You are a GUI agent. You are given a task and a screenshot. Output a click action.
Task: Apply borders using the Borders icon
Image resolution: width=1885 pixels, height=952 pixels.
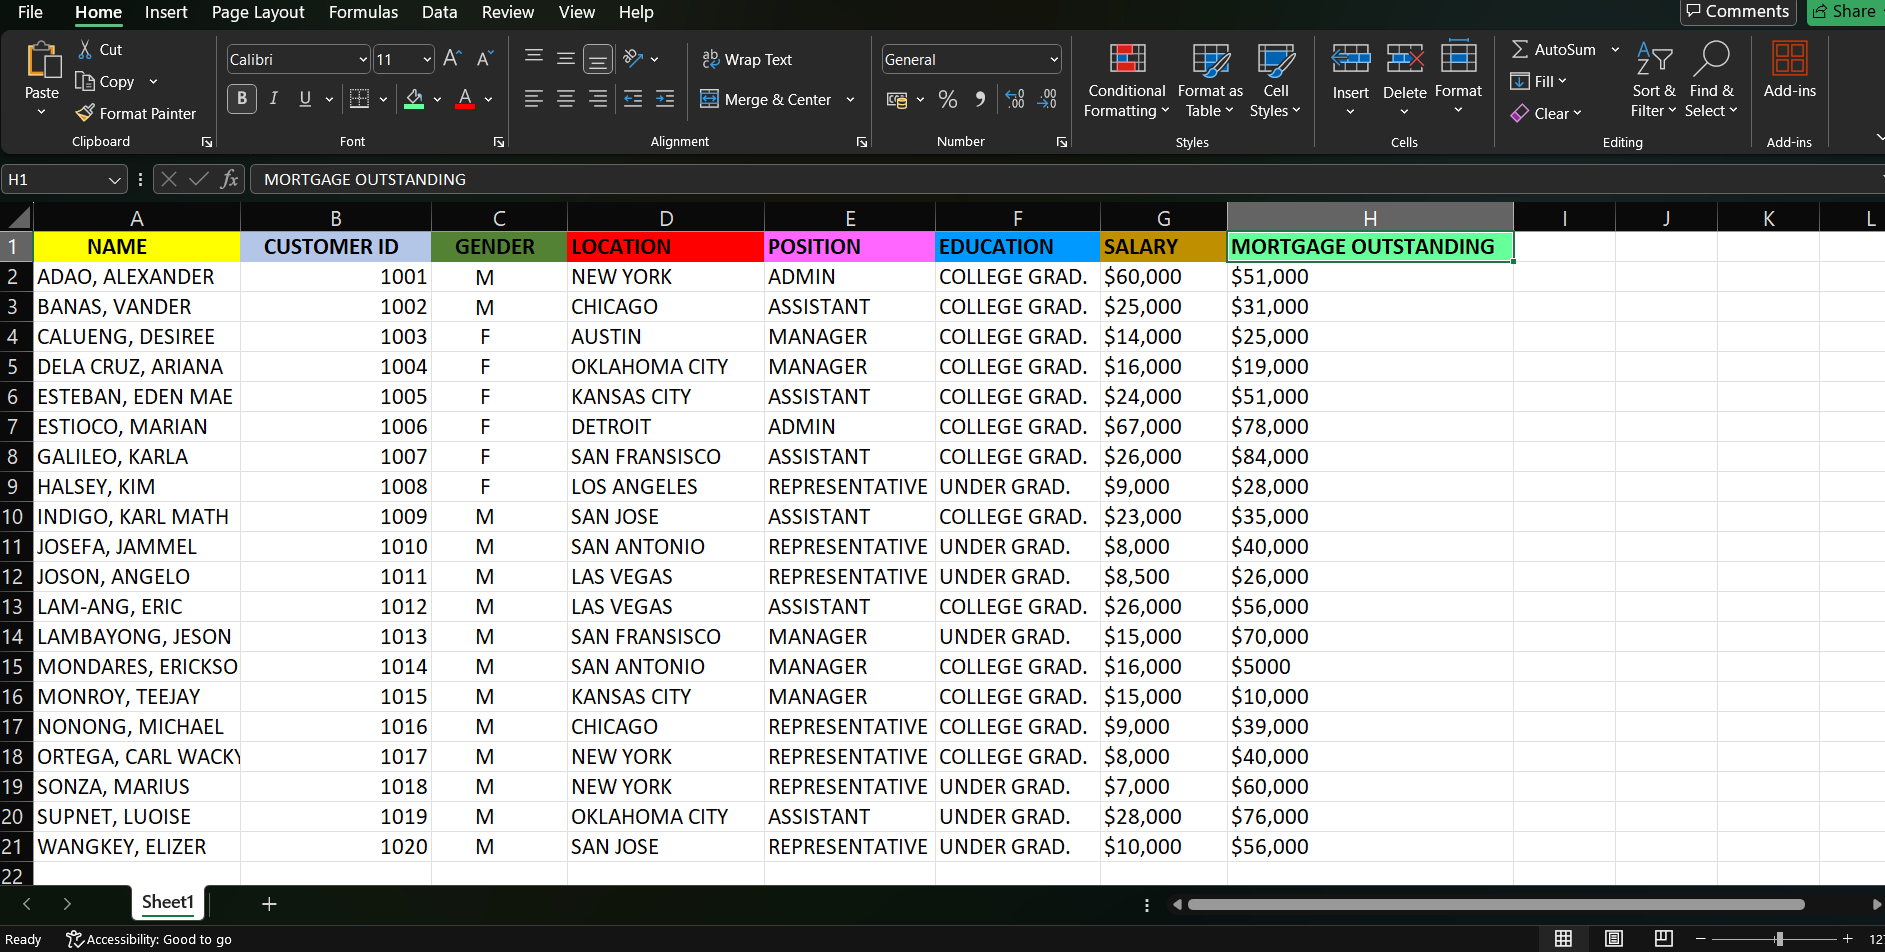coord(359,99)
